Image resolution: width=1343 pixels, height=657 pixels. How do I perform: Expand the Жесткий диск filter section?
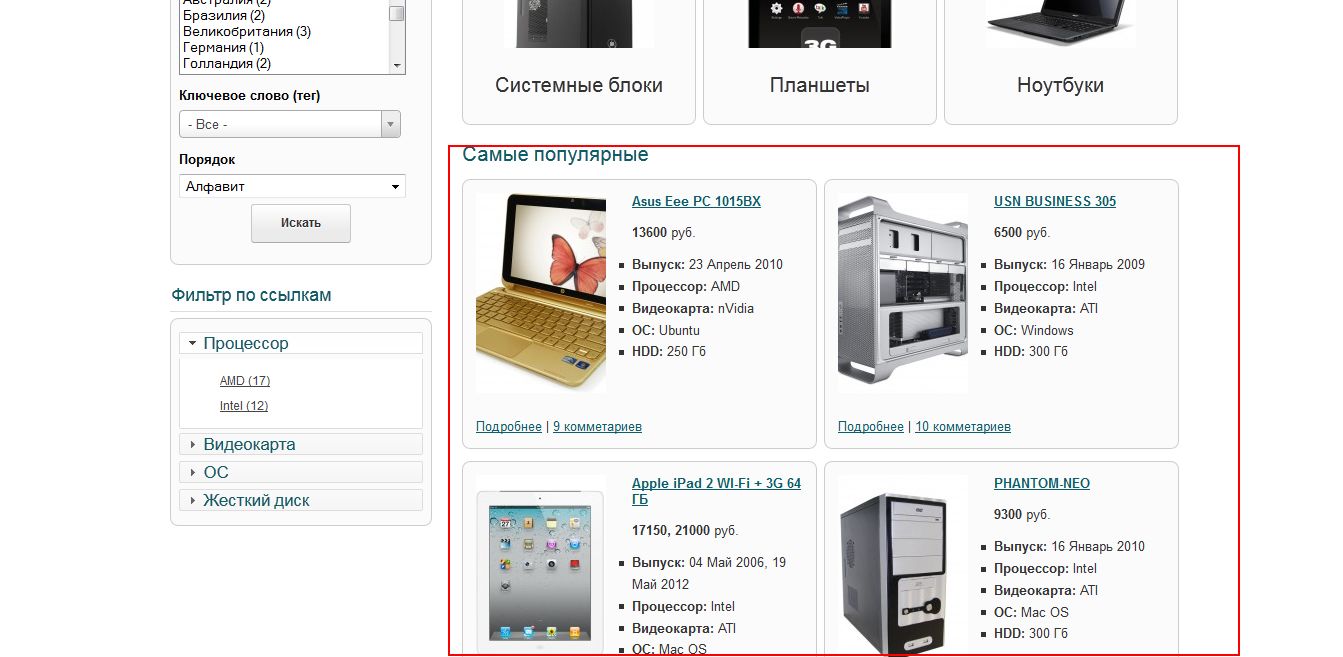pyautogui.click(x=301, y=500)
